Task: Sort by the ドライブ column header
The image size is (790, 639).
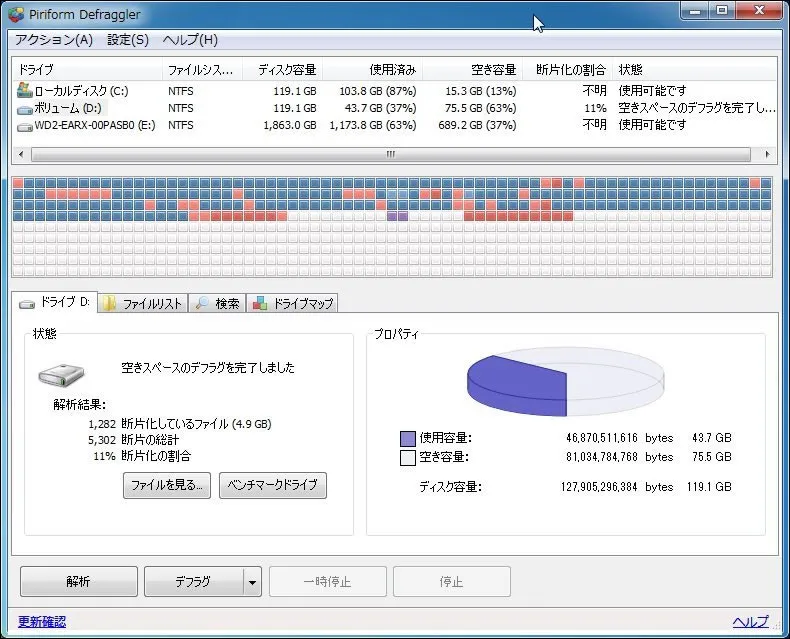Action: click(x=87, y=70)
